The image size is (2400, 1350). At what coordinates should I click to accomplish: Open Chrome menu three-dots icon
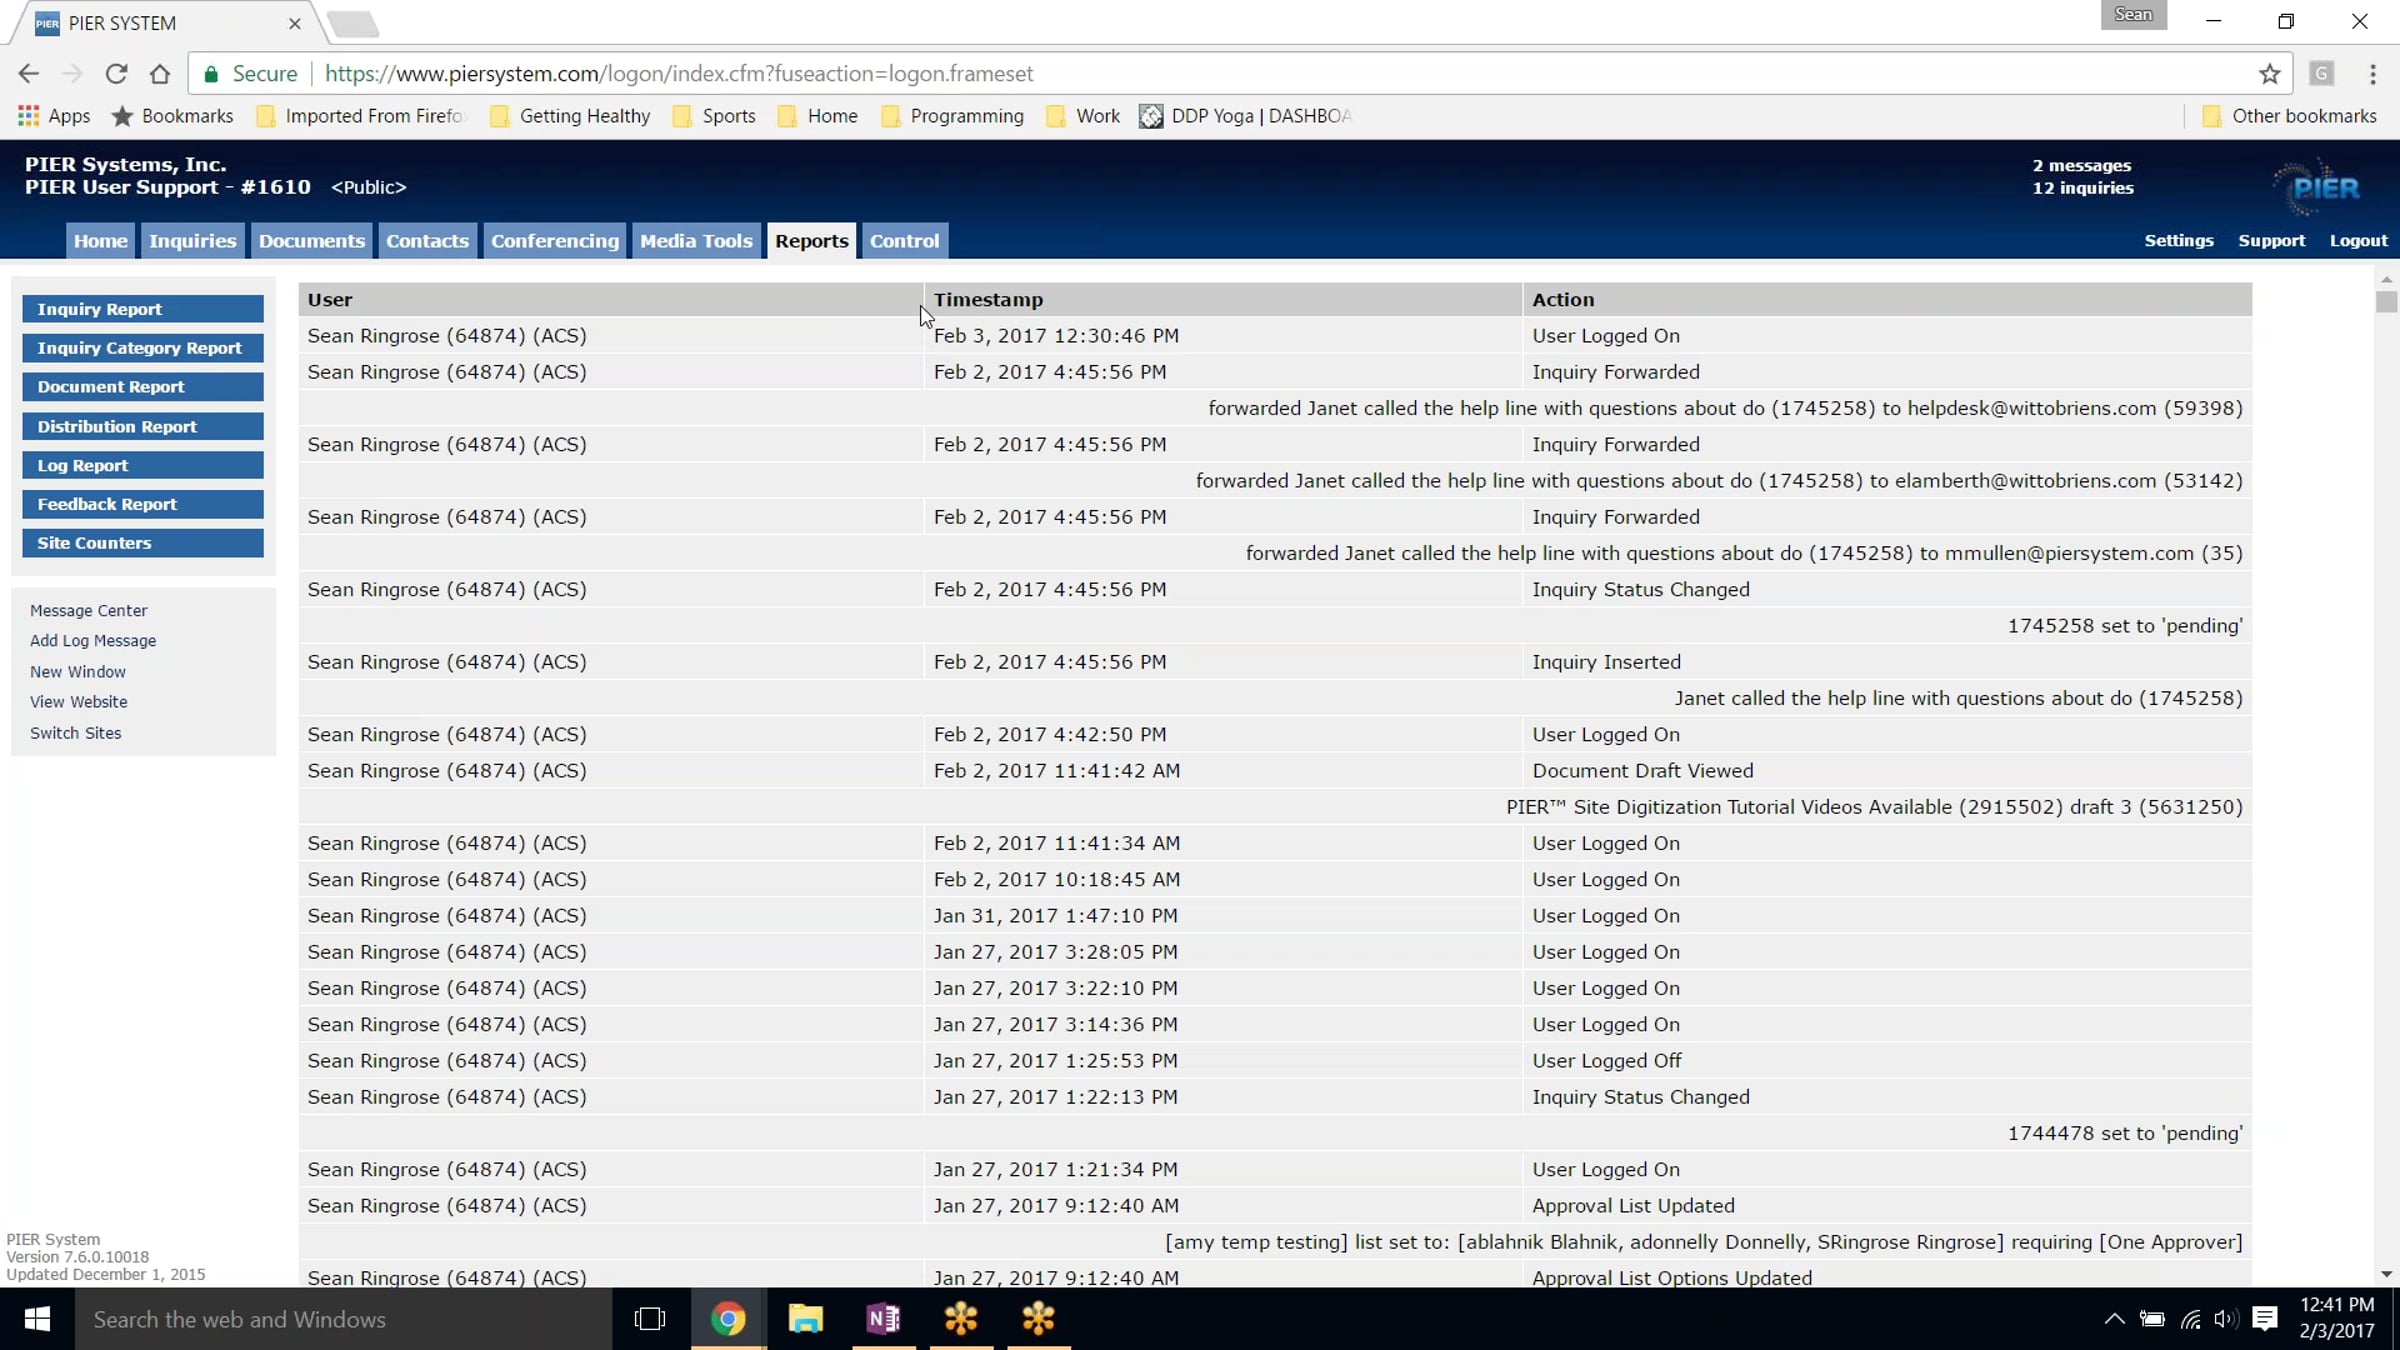pyautogui.click(x=2372, y=73)
